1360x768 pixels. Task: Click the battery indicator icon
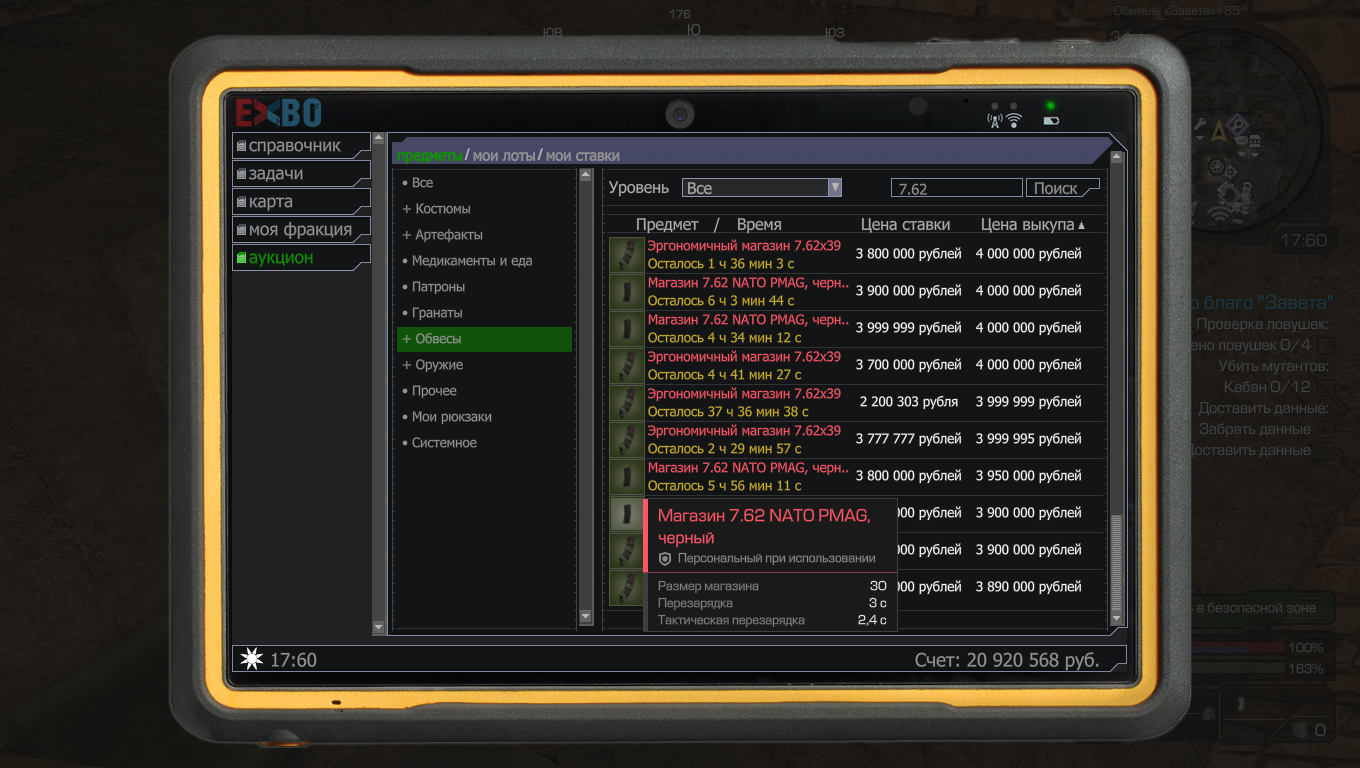pyautogui.click(x=1051, y=121)
